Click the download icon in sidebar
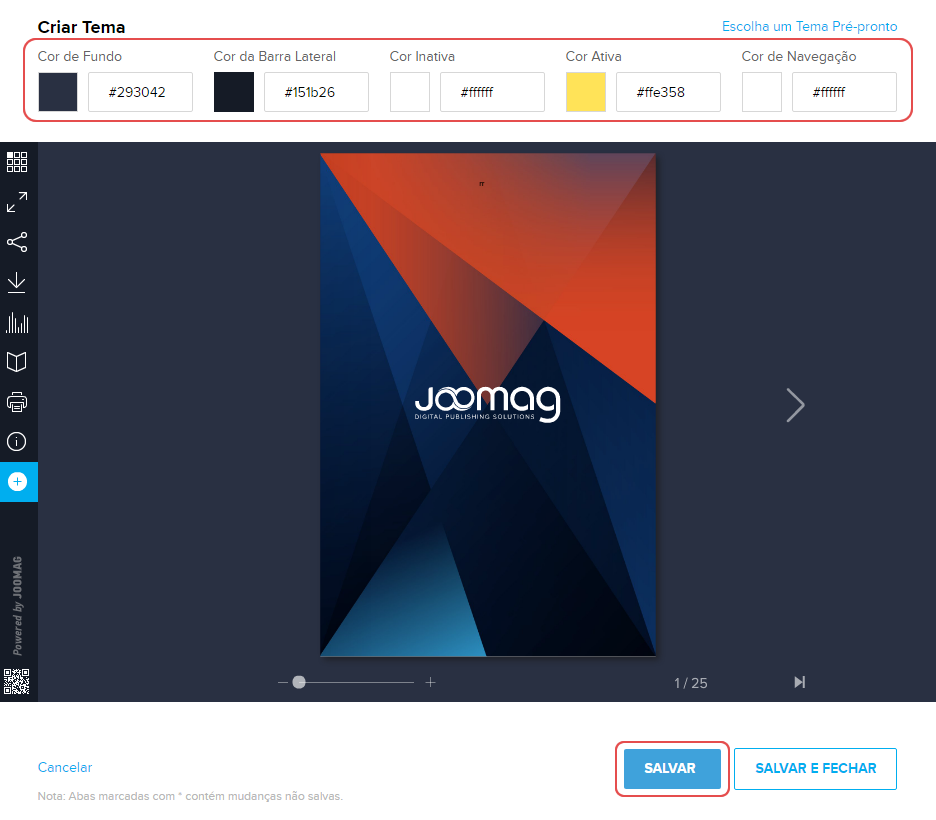This screenshot has width=936, height=820. click(x=17, y=283)
